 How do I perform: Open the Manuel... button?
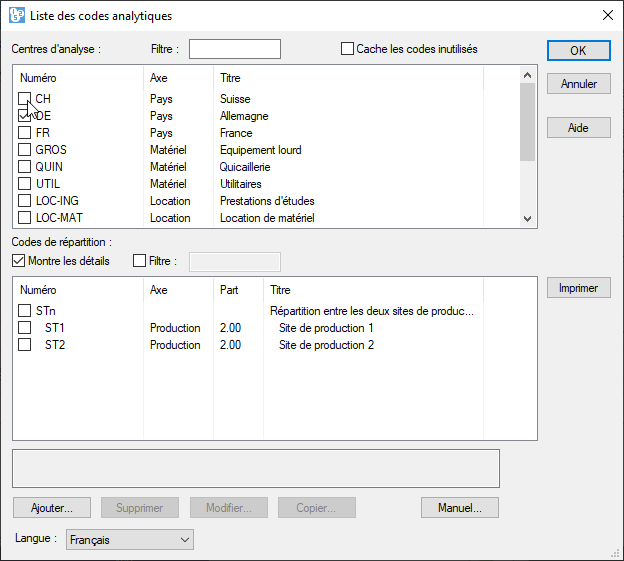tap(460, 508)
